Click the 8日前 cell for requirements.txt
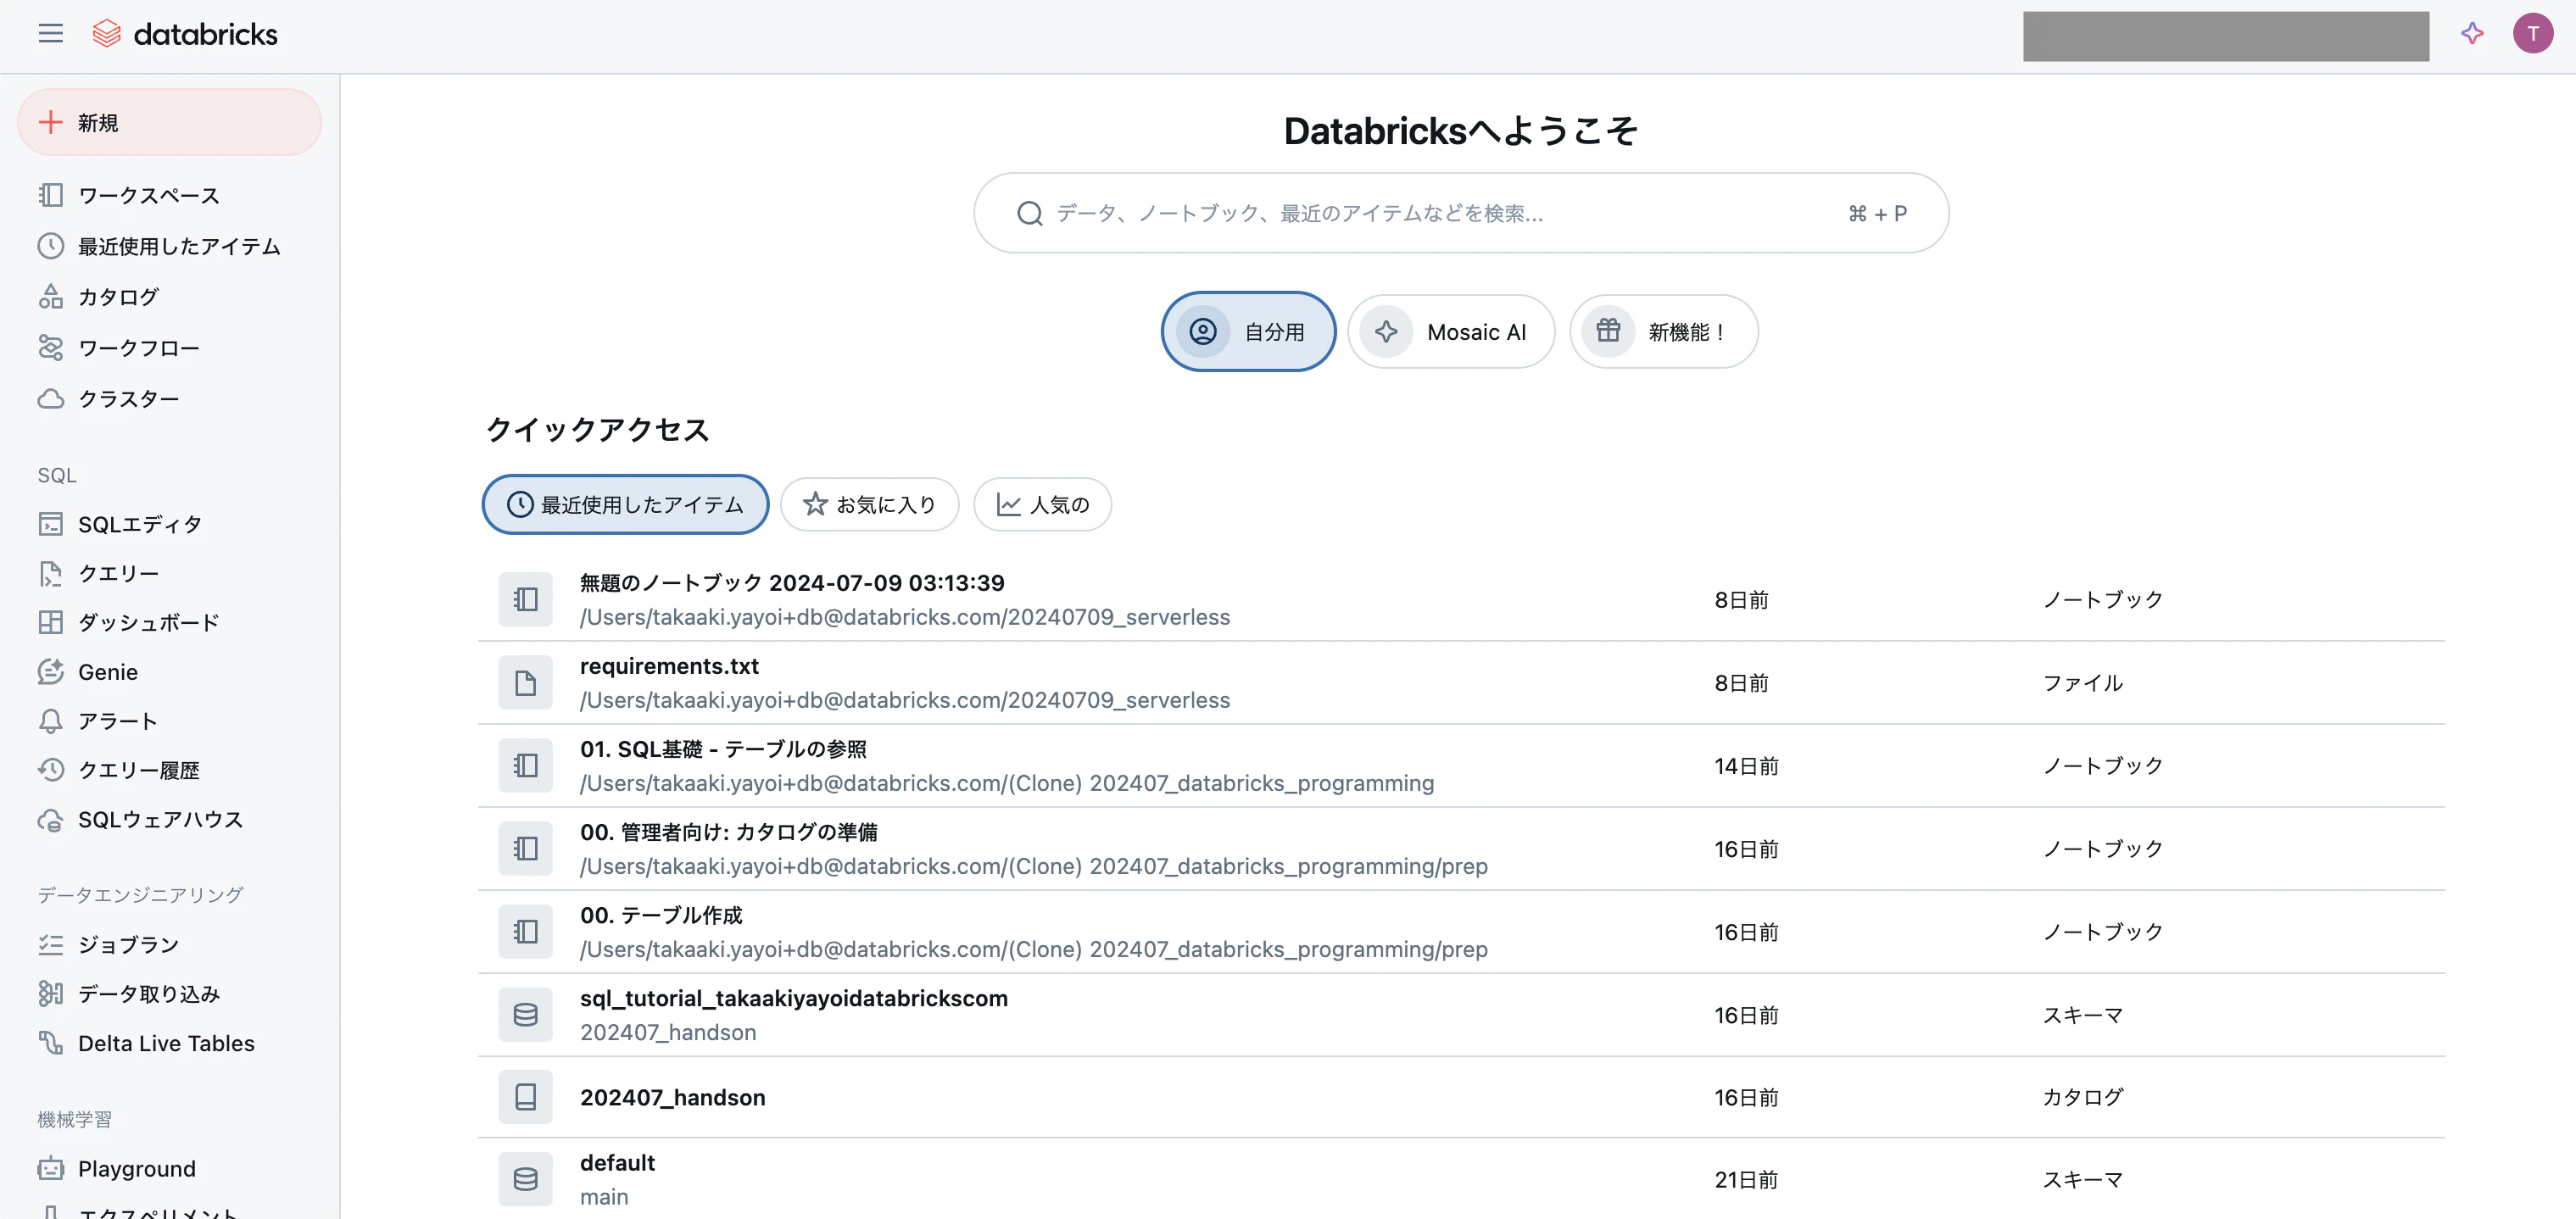2576x1219 pixels. [x=1741, y=682]
